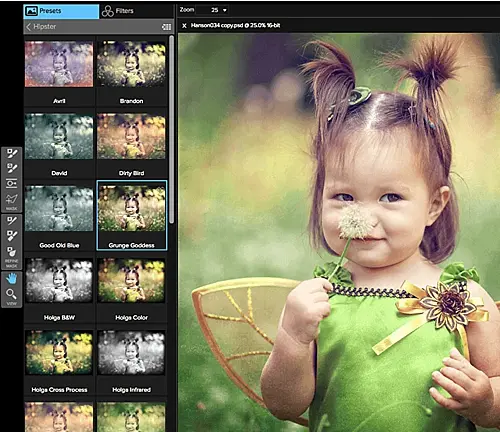Viewport: 500px width, 432px height.
Task: Click the Holga Infrared label
Action: tap(131, 390)
